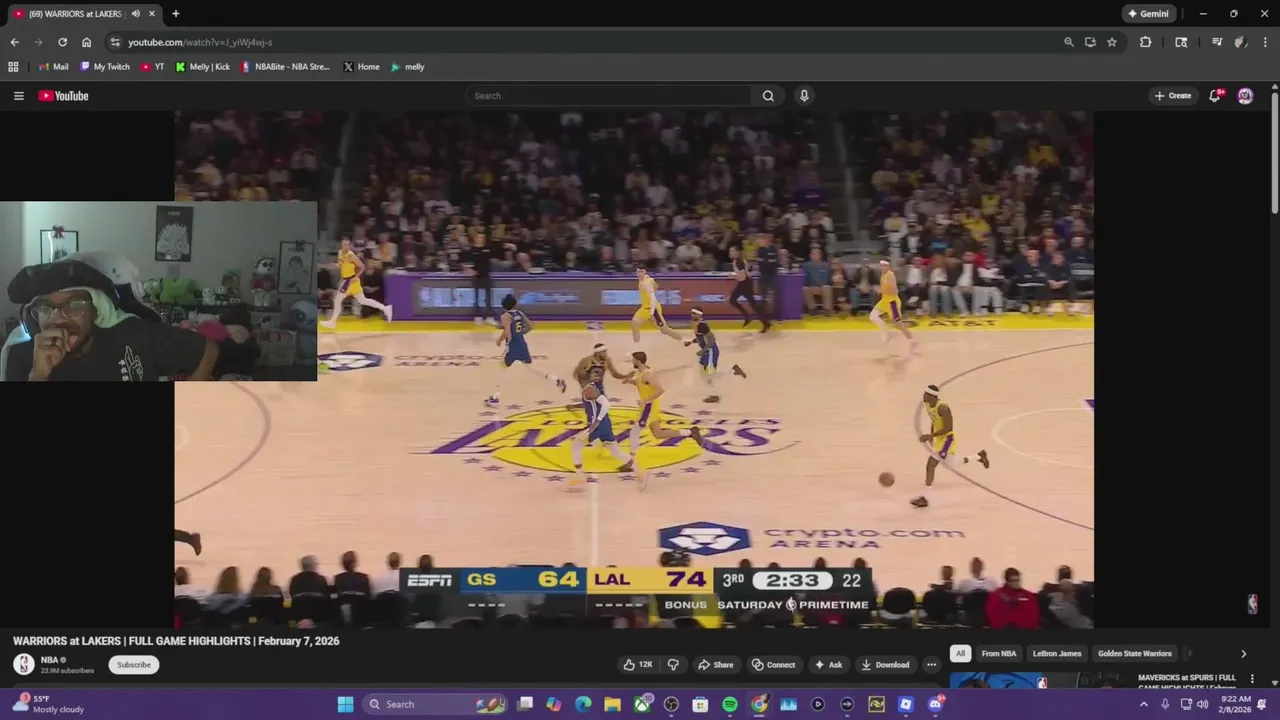This screenshot has width=1280, height=720.
Task: Open Chrome zoom magnifier in address bar
Action: tap(1069, 42)
